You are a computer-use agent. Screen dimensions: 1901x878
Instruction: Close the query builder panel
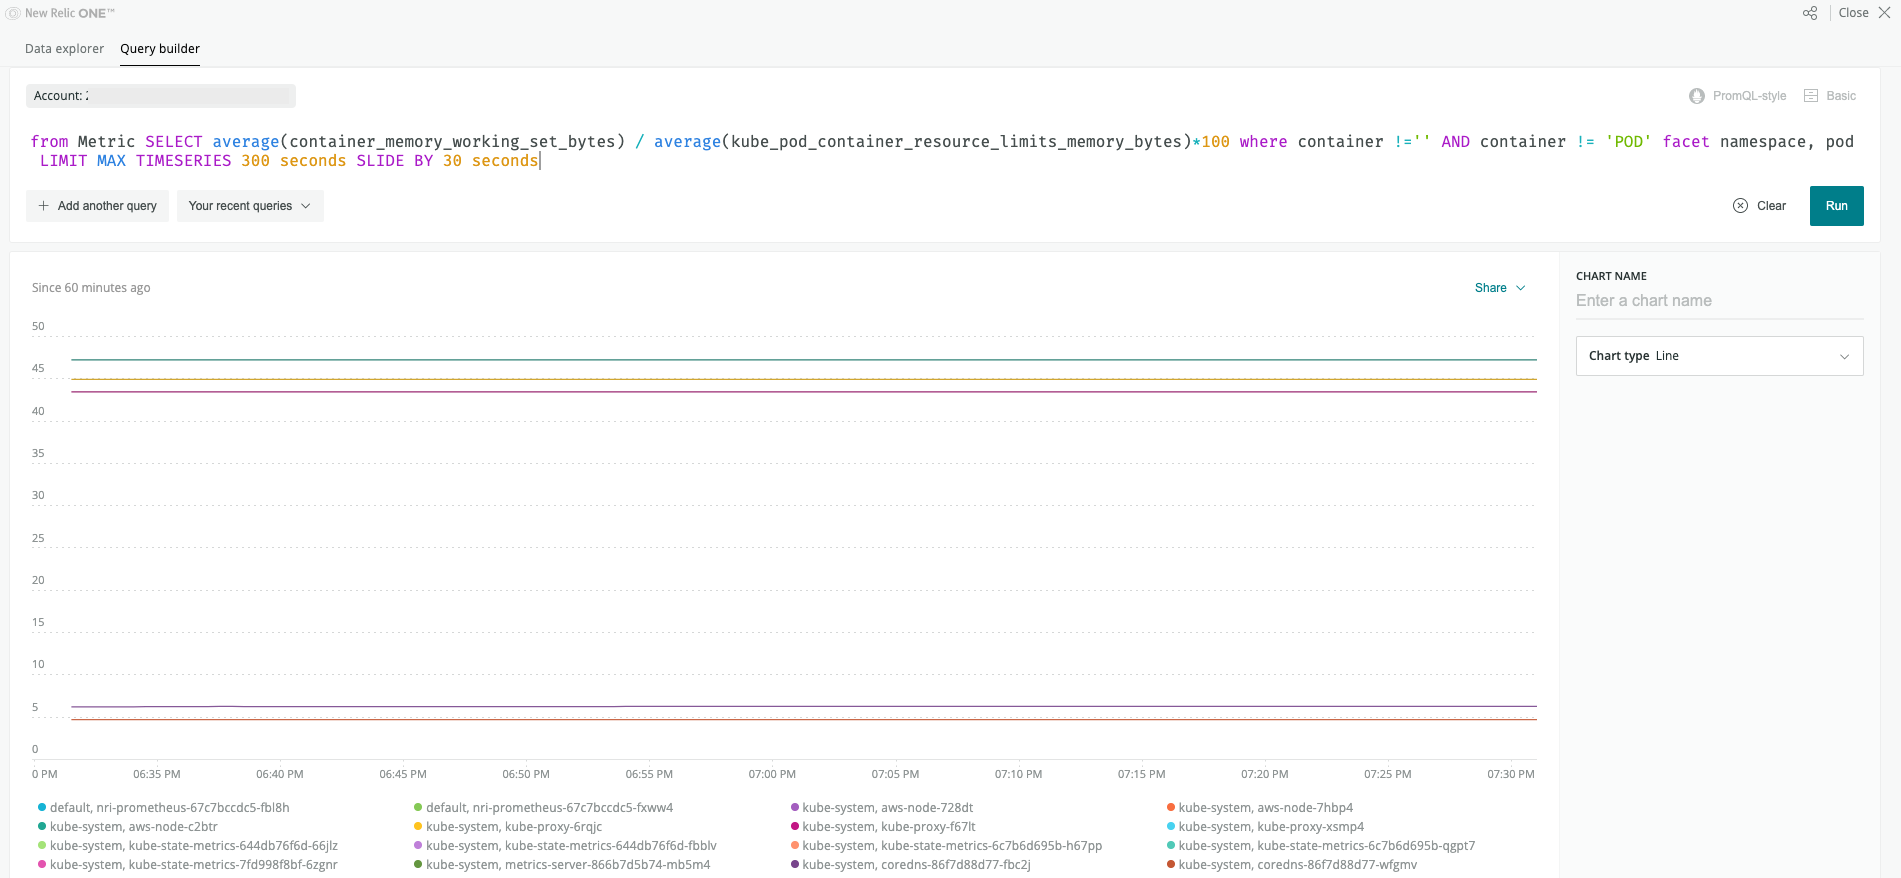1864,13
